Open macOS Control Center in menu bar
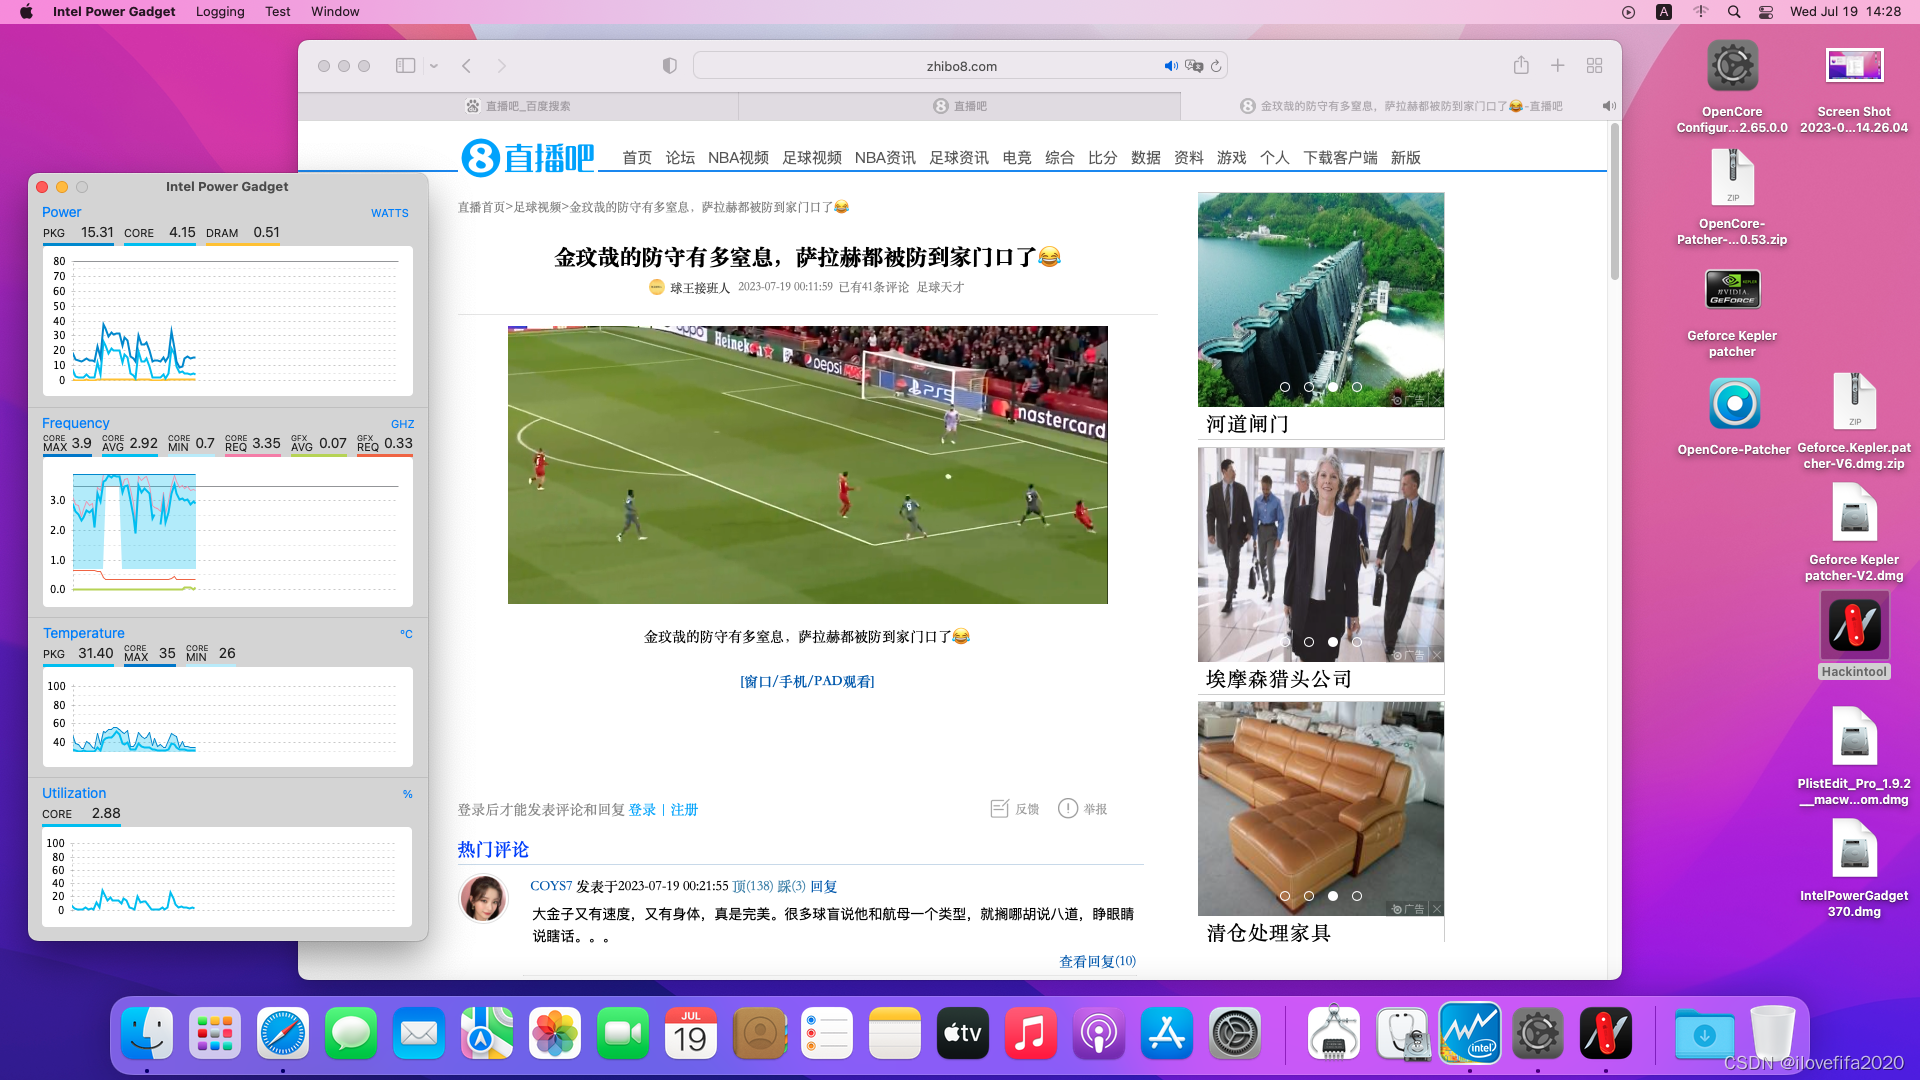Screen dimensions: 1920x1080 (1766, 12)
